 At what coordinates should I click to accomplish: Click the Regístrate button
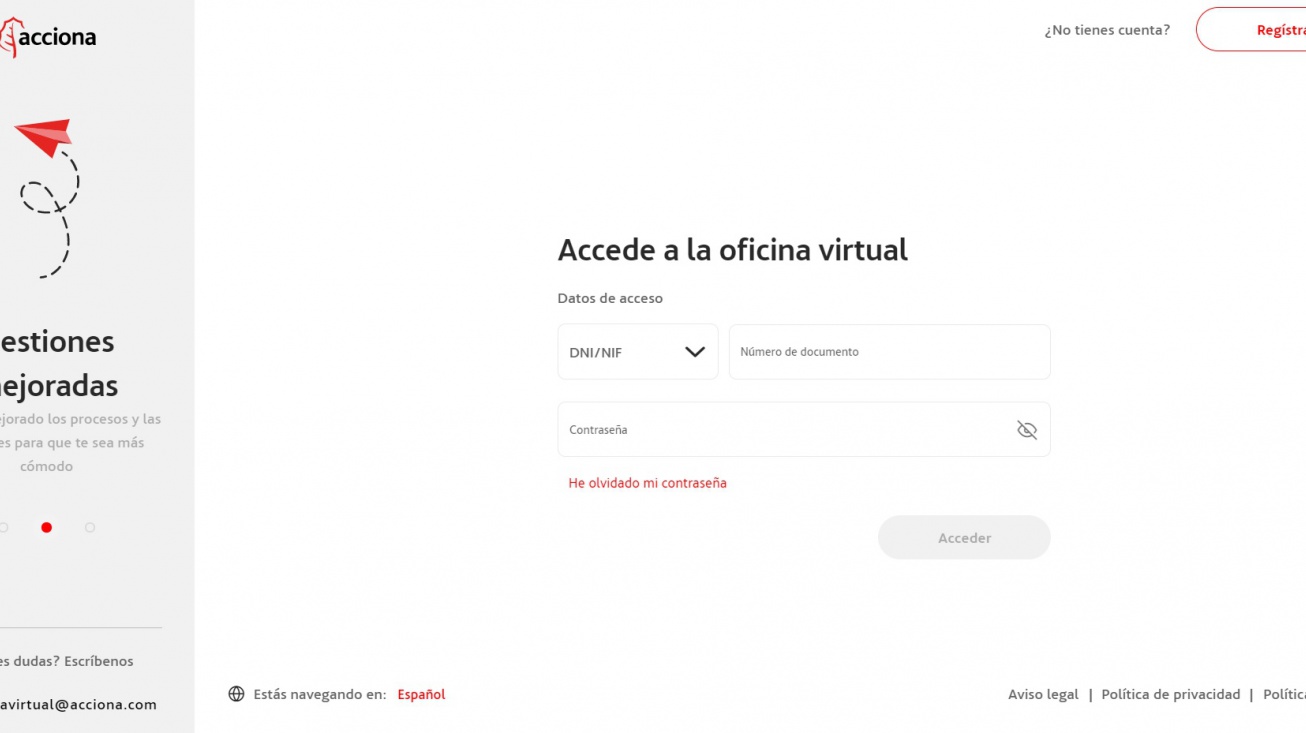pos(1251,30)
